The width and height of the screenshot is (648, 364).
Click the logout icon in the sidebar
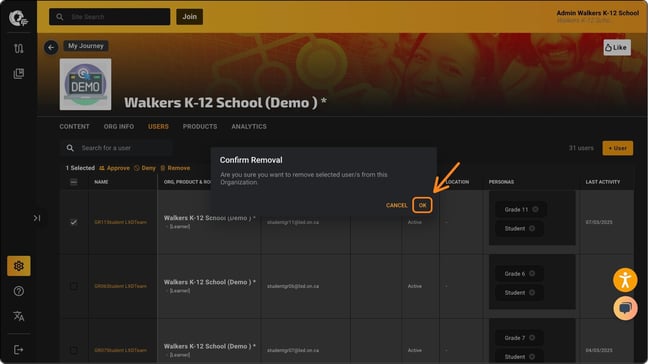[19, 350]
